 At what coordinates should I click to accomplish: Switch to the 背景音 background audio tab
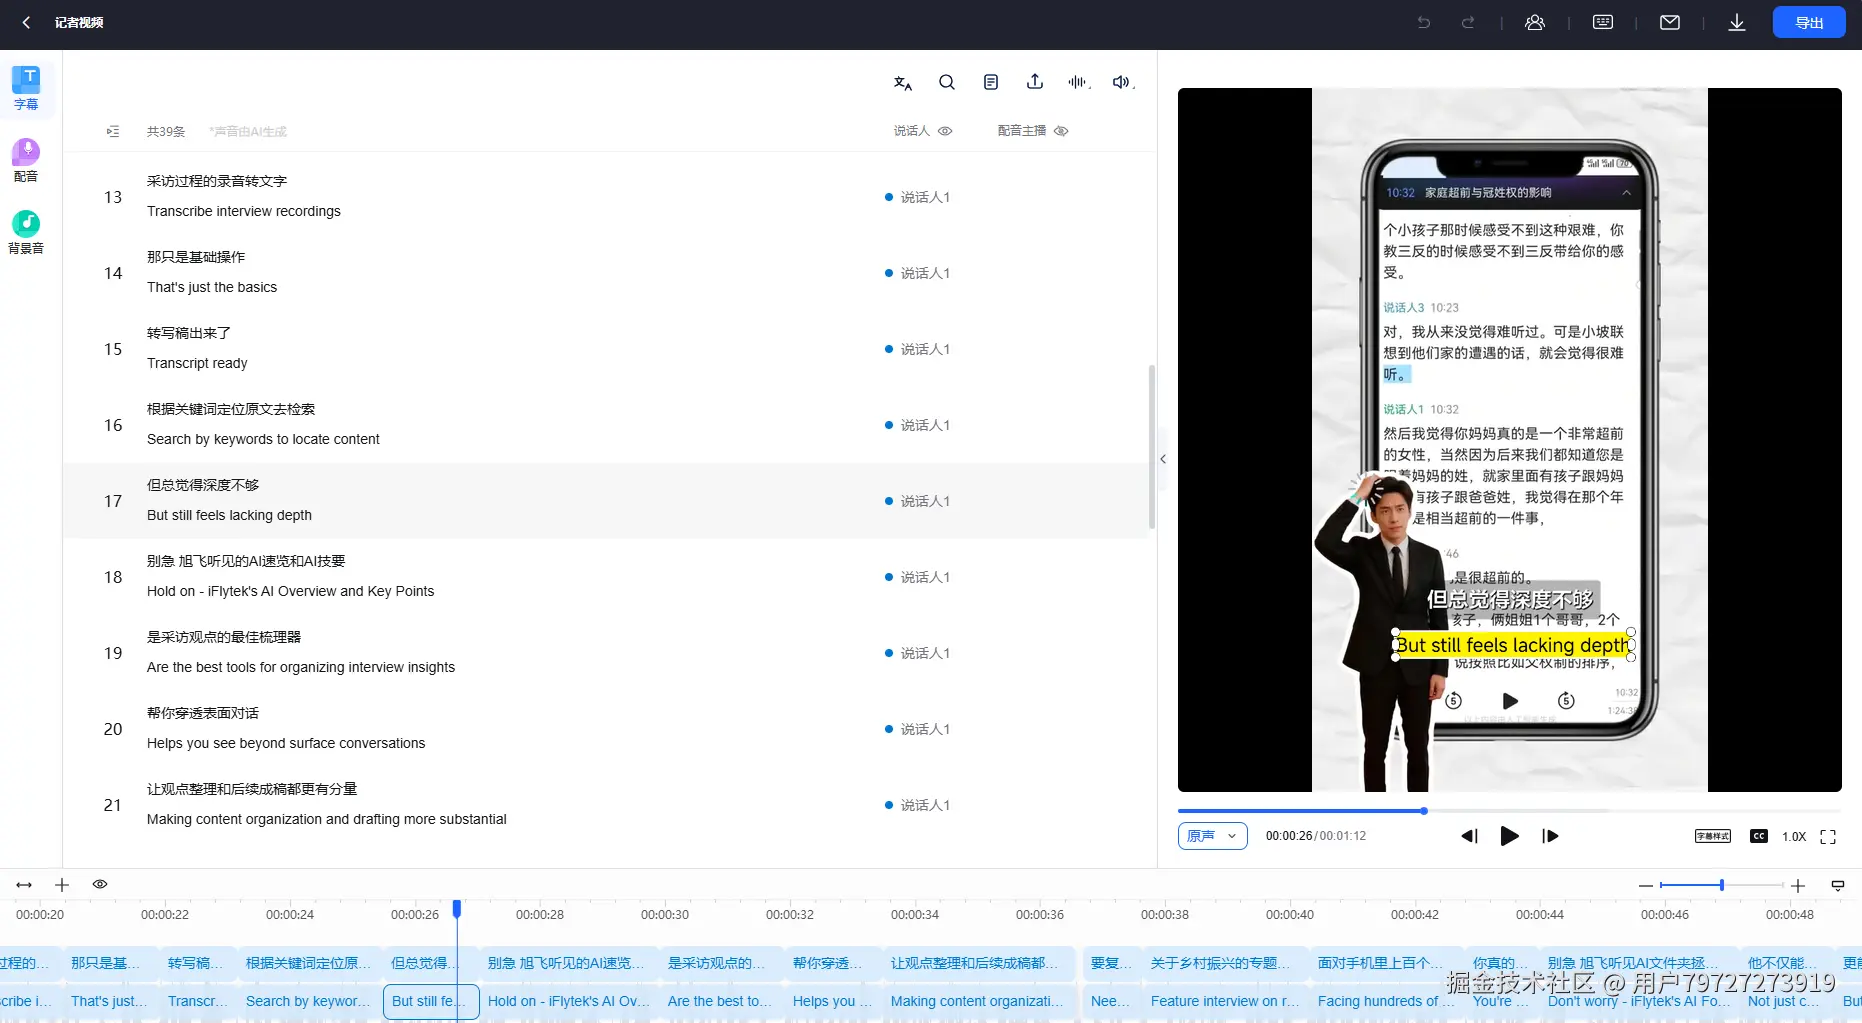click(x=26, y=232)
